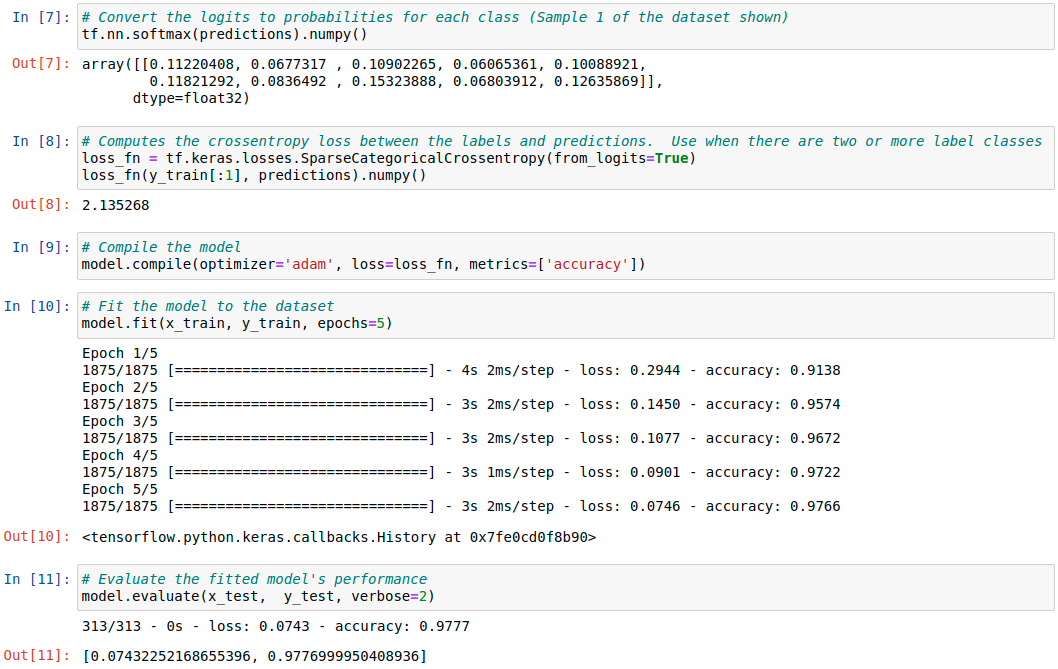Click the 'adam' optimizer string
The height and width of the screenshot is (669, 1058).
tap(309, 265)
